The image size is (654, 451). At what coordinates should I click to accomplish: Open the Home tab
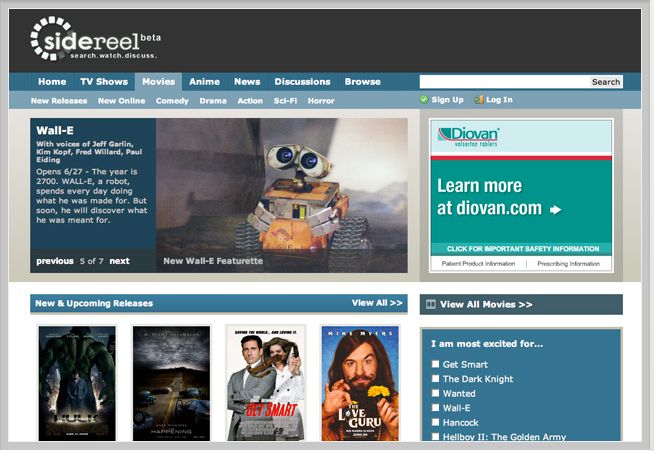tap(52, 82)
